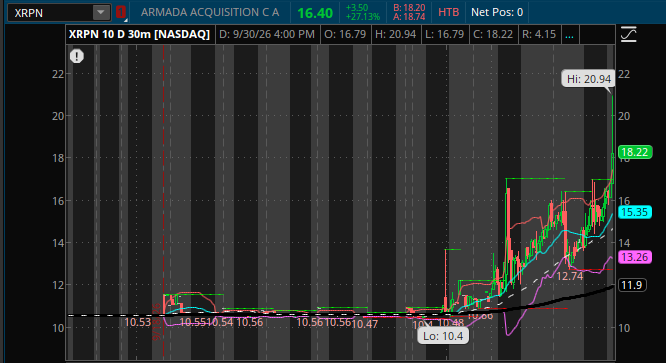The width and height of the screenshot is (666, 363).
Task: Click the bid price B: 18.20
Action: click(x=409, y=8)
